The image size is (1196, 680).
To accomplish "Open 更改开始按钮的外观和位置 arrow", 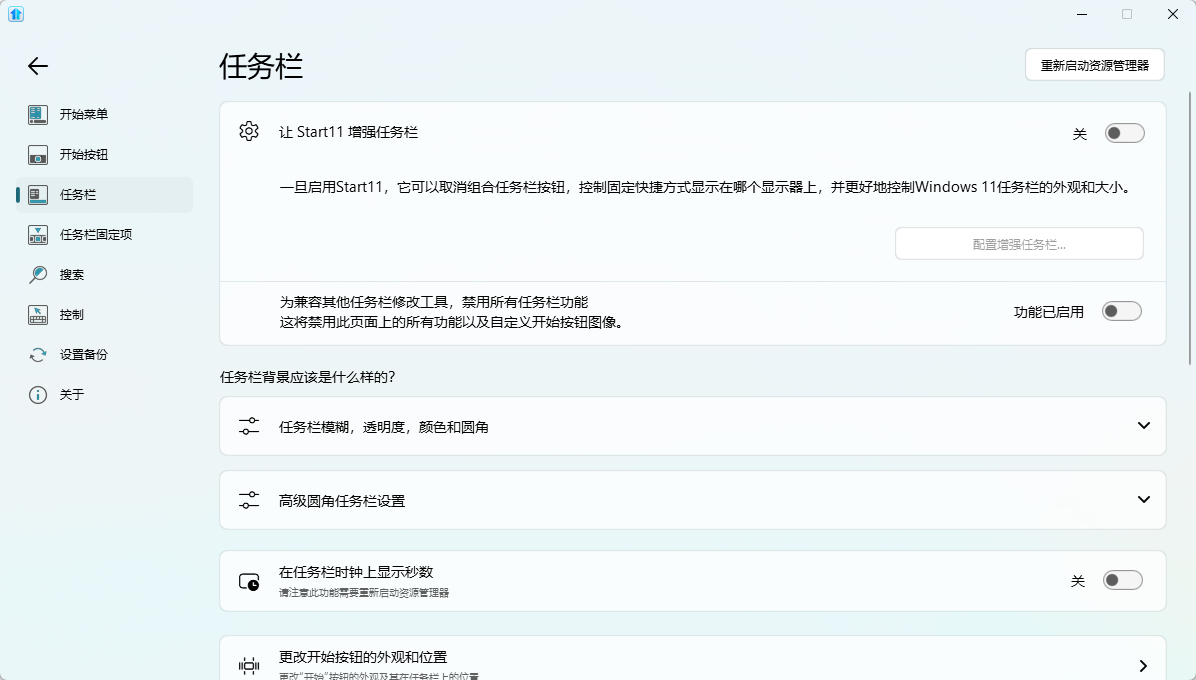I will click(x=1143, y=666).
